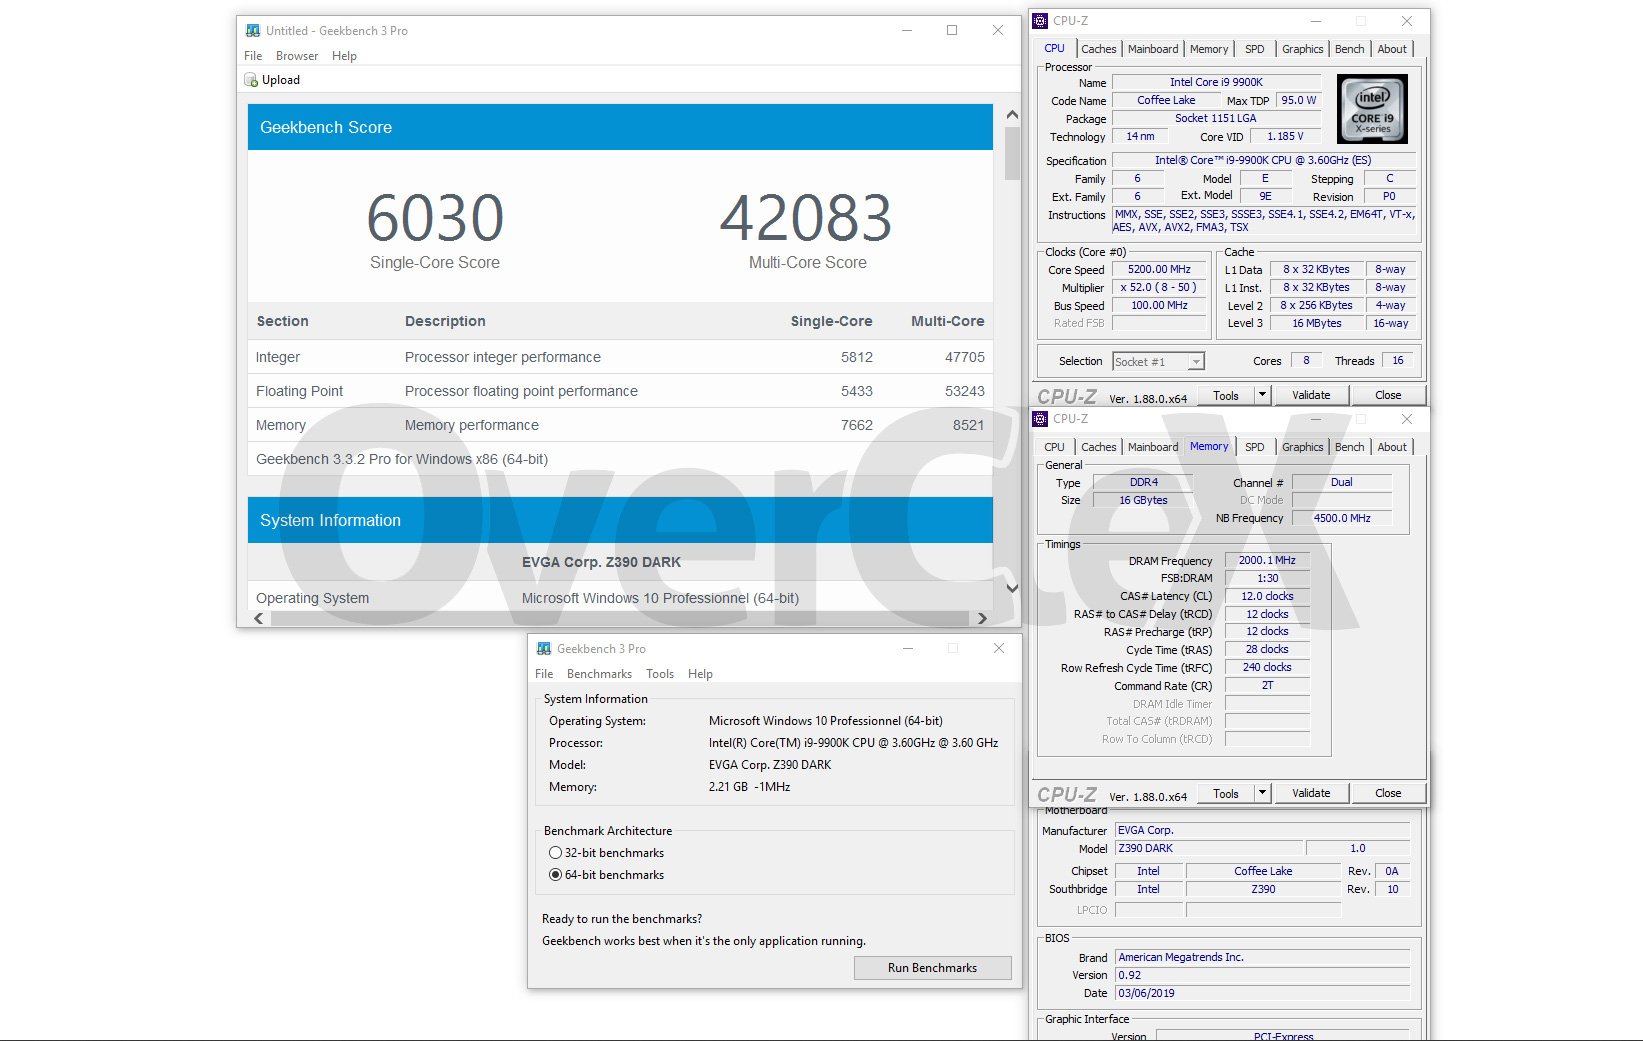Click the horizontal scrollbar right arrow in Geekbench
The image size is (1643, 1041).
coord(982,618)
